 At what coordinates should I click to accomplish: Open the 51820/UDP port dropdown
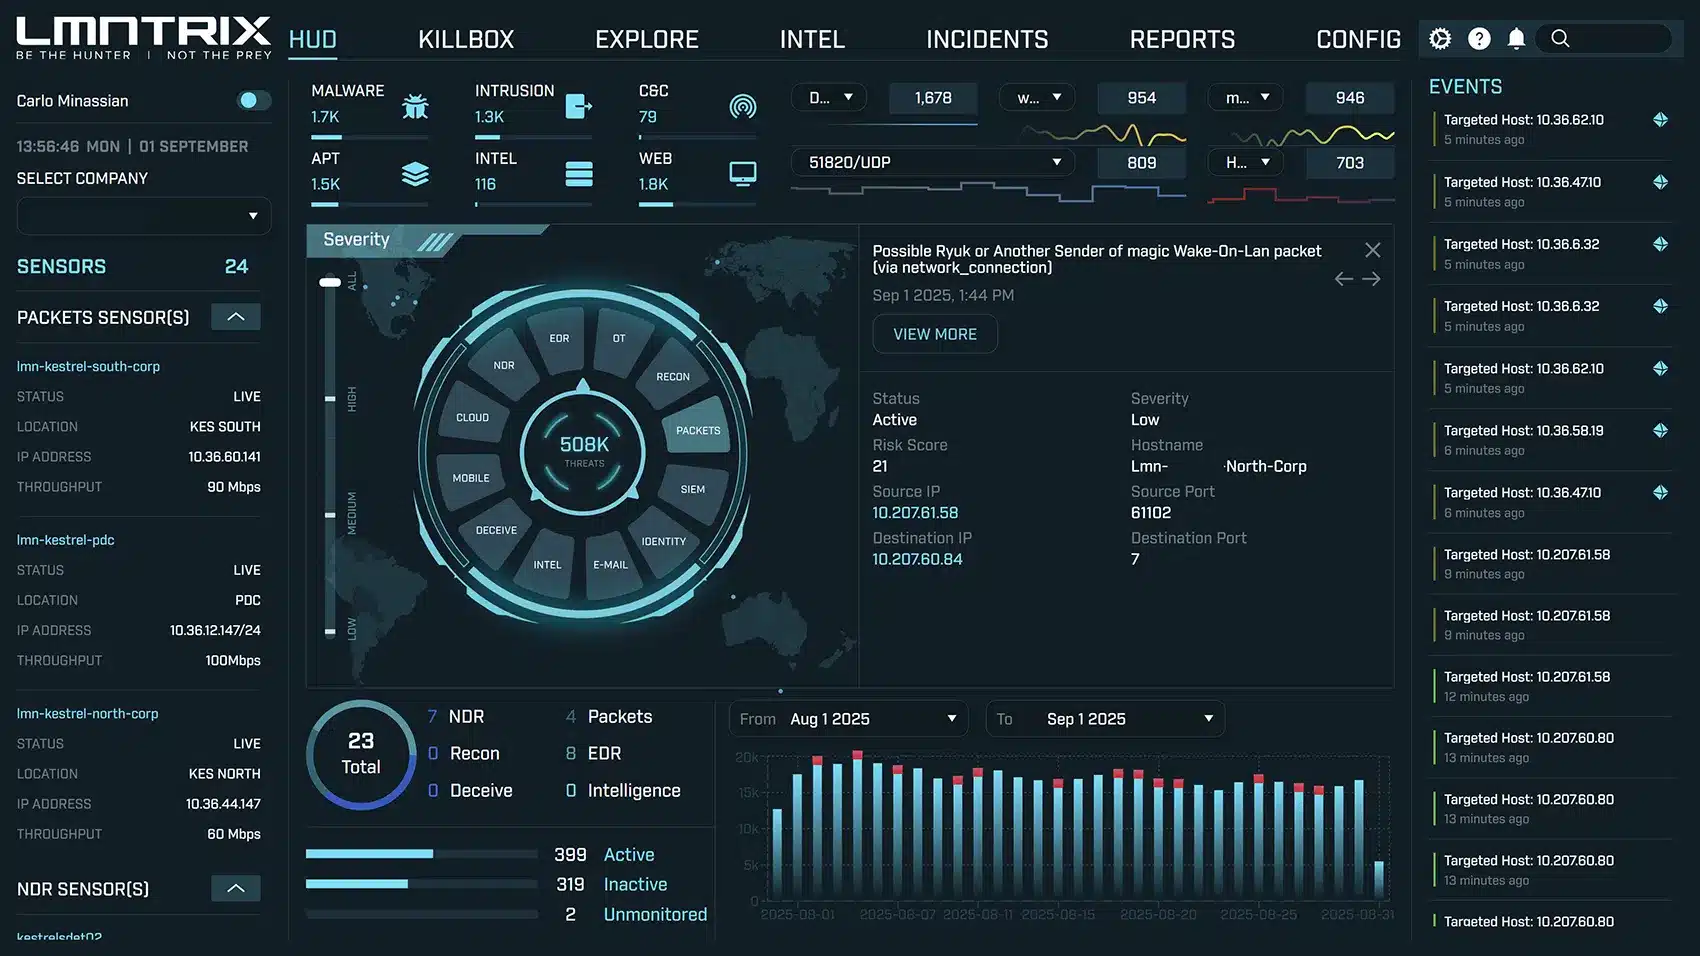tap(933, 162)
